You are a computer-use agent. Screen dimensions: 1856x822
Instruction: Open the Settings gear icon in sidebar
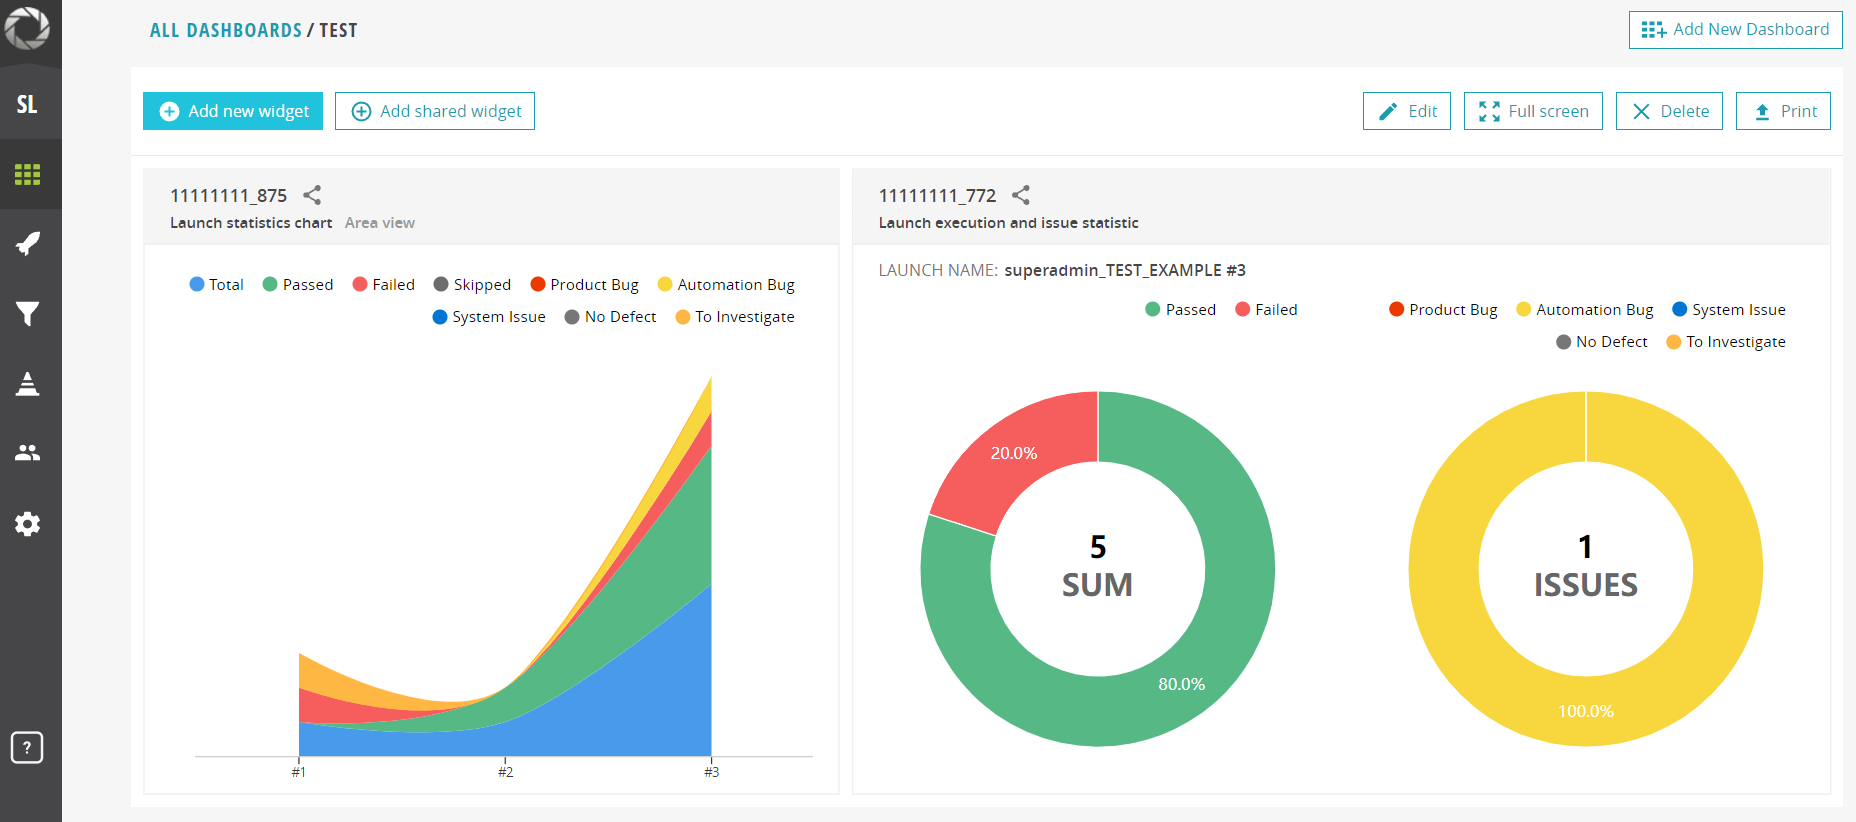[28, 524]
